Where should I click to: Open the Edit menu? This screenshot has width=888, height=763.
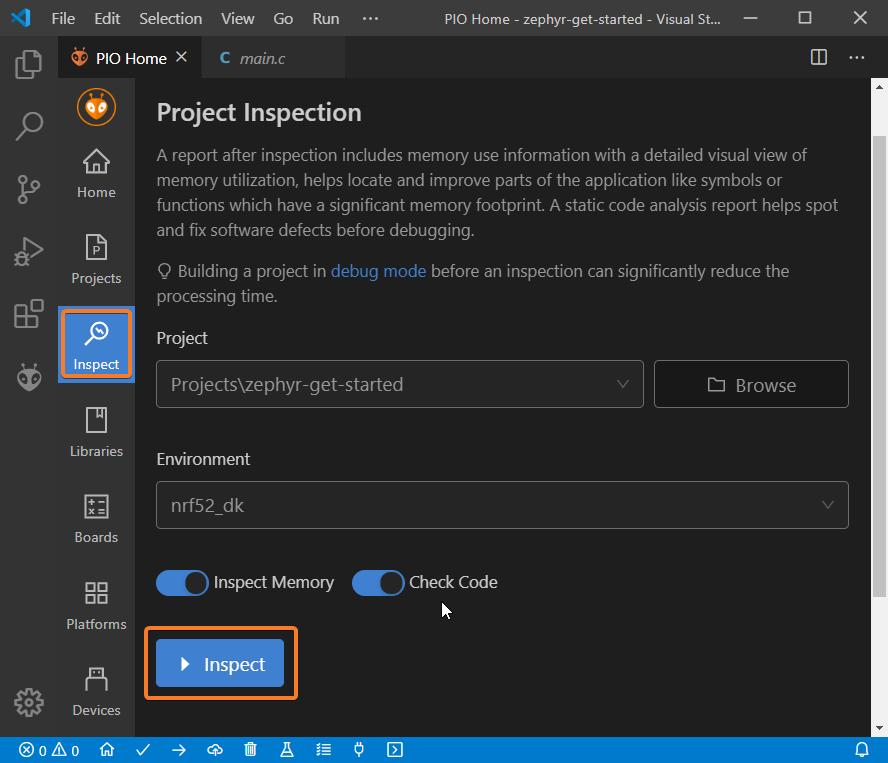click(107, 19)
